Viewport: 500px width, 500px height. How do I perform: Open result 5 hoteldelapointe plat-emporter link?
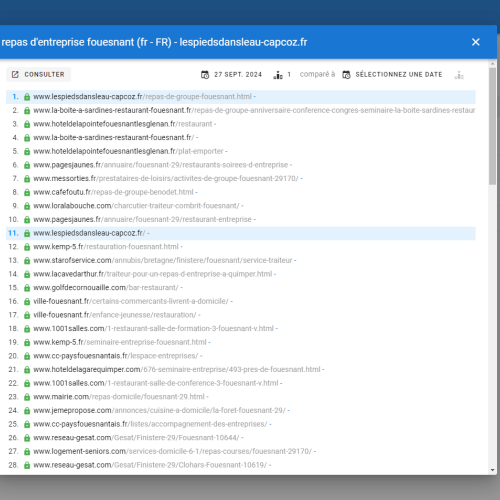point(128,151)
